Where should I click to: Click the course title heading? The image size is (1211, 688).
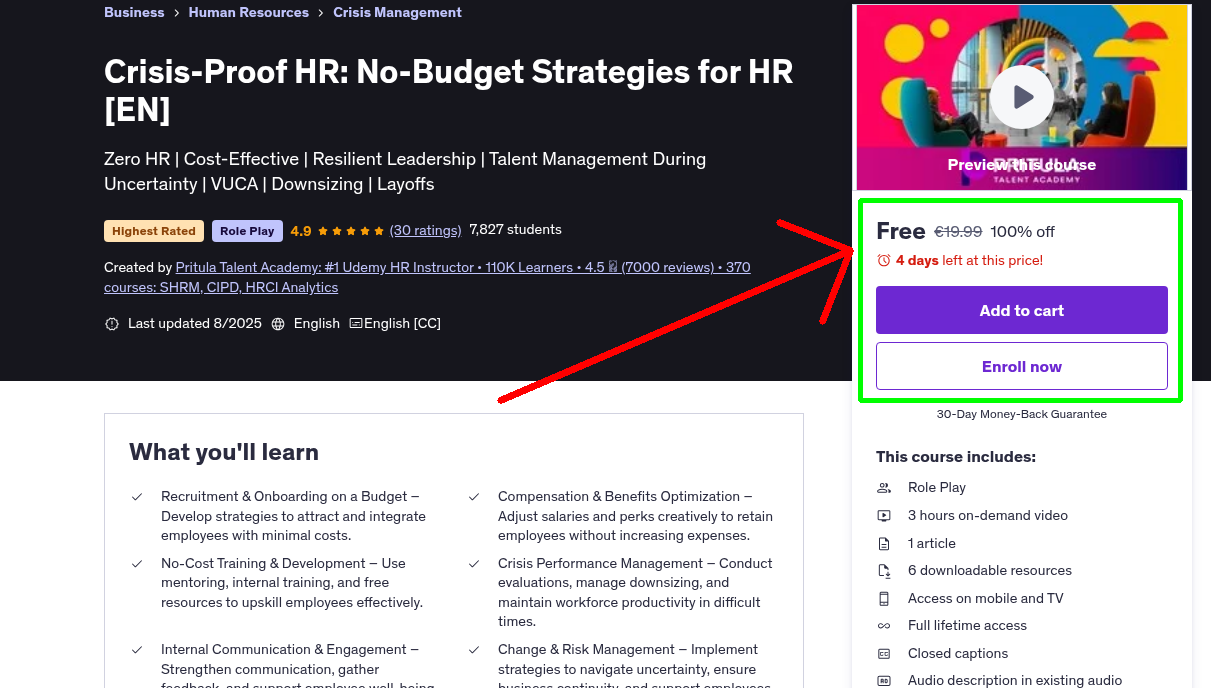pyautogui.click(x=449, y=90)
